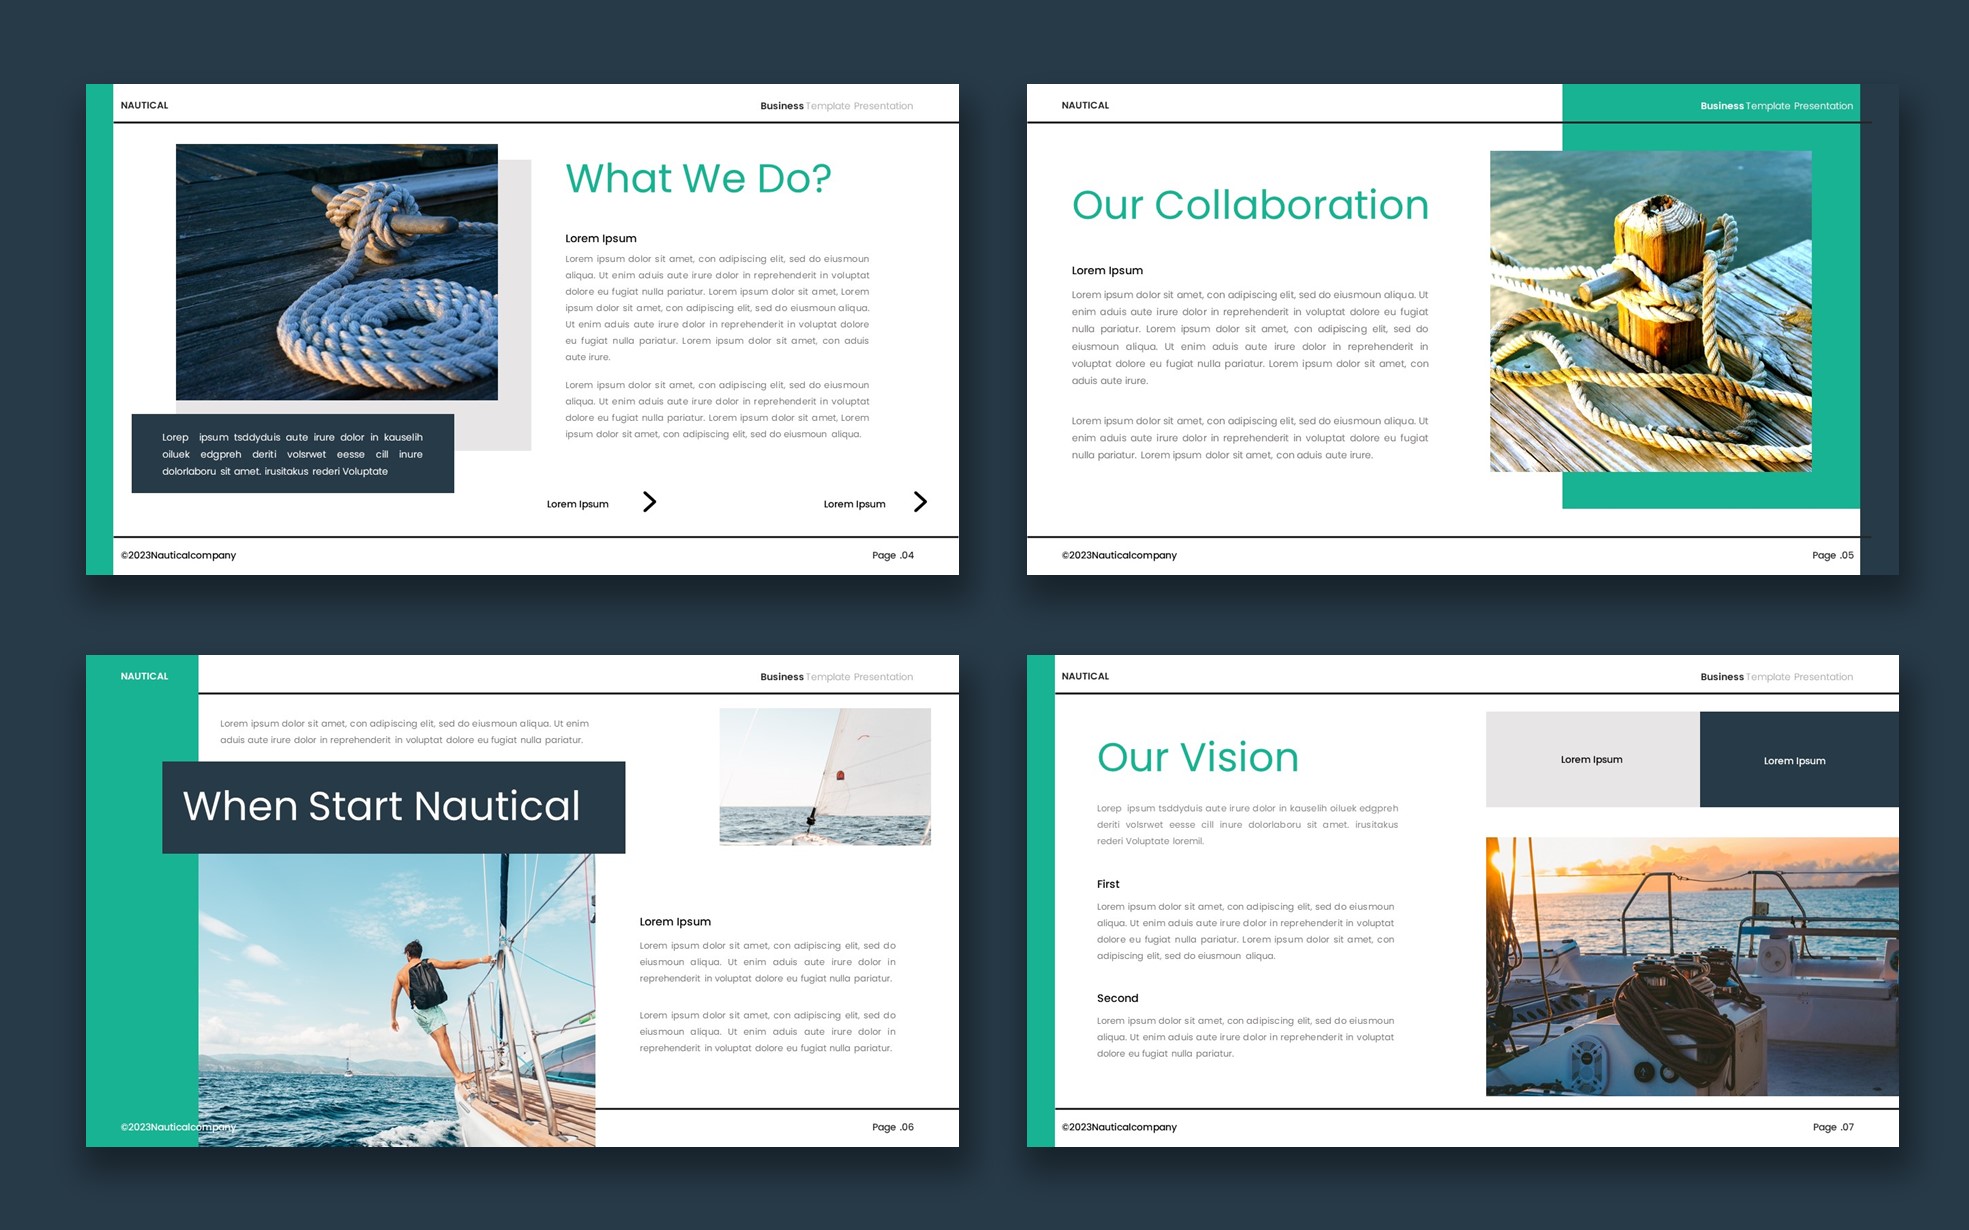Image resolution: width=1969 pixels, height=1230 pixels.
Task: Toggle the dark Lorem Ipsum tab on Our Vision slide
Action: click(x=1797, y=760)
